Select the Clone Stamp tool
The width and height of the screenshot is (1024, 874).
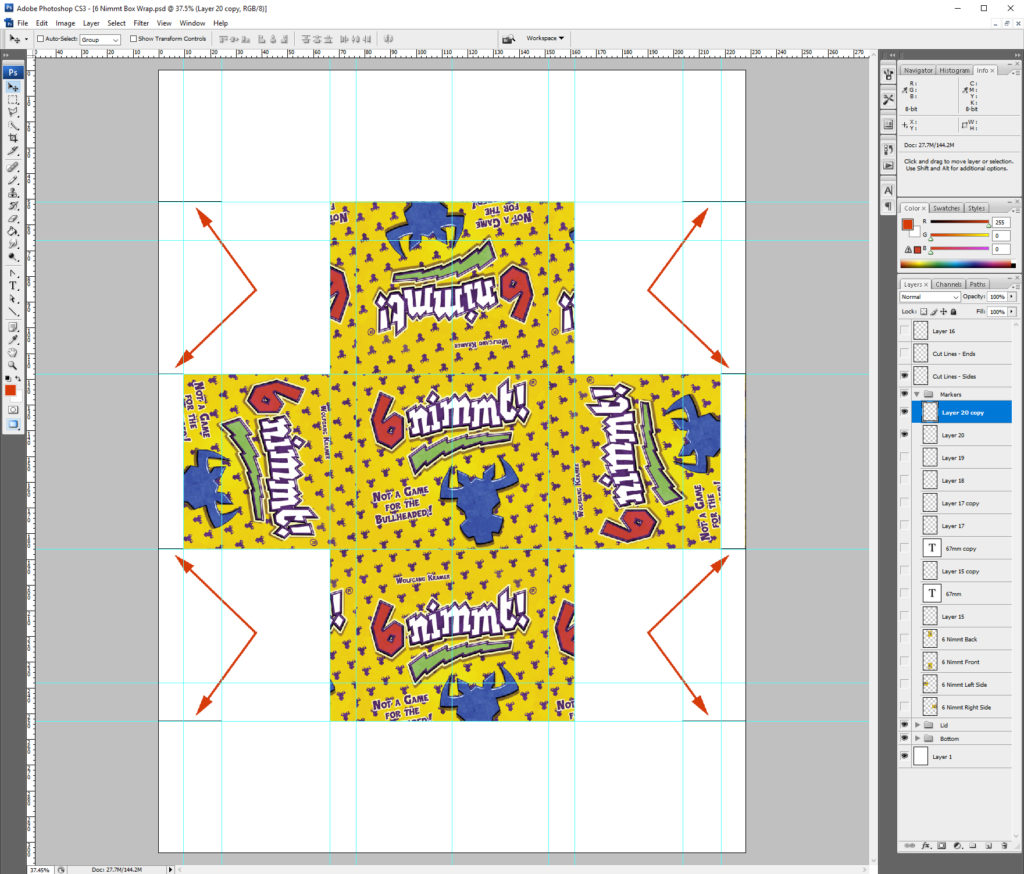pos(13,193)
